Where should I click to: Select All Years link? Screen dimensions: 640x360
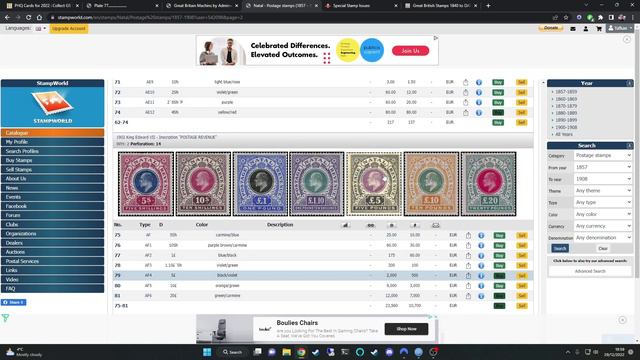564,134
